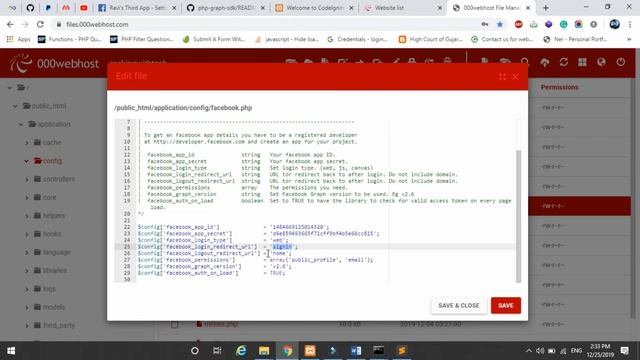Viewport: 640px width, 360px height.
Task: Open Functions - PHP bookmark
Action: pos(70,39)
